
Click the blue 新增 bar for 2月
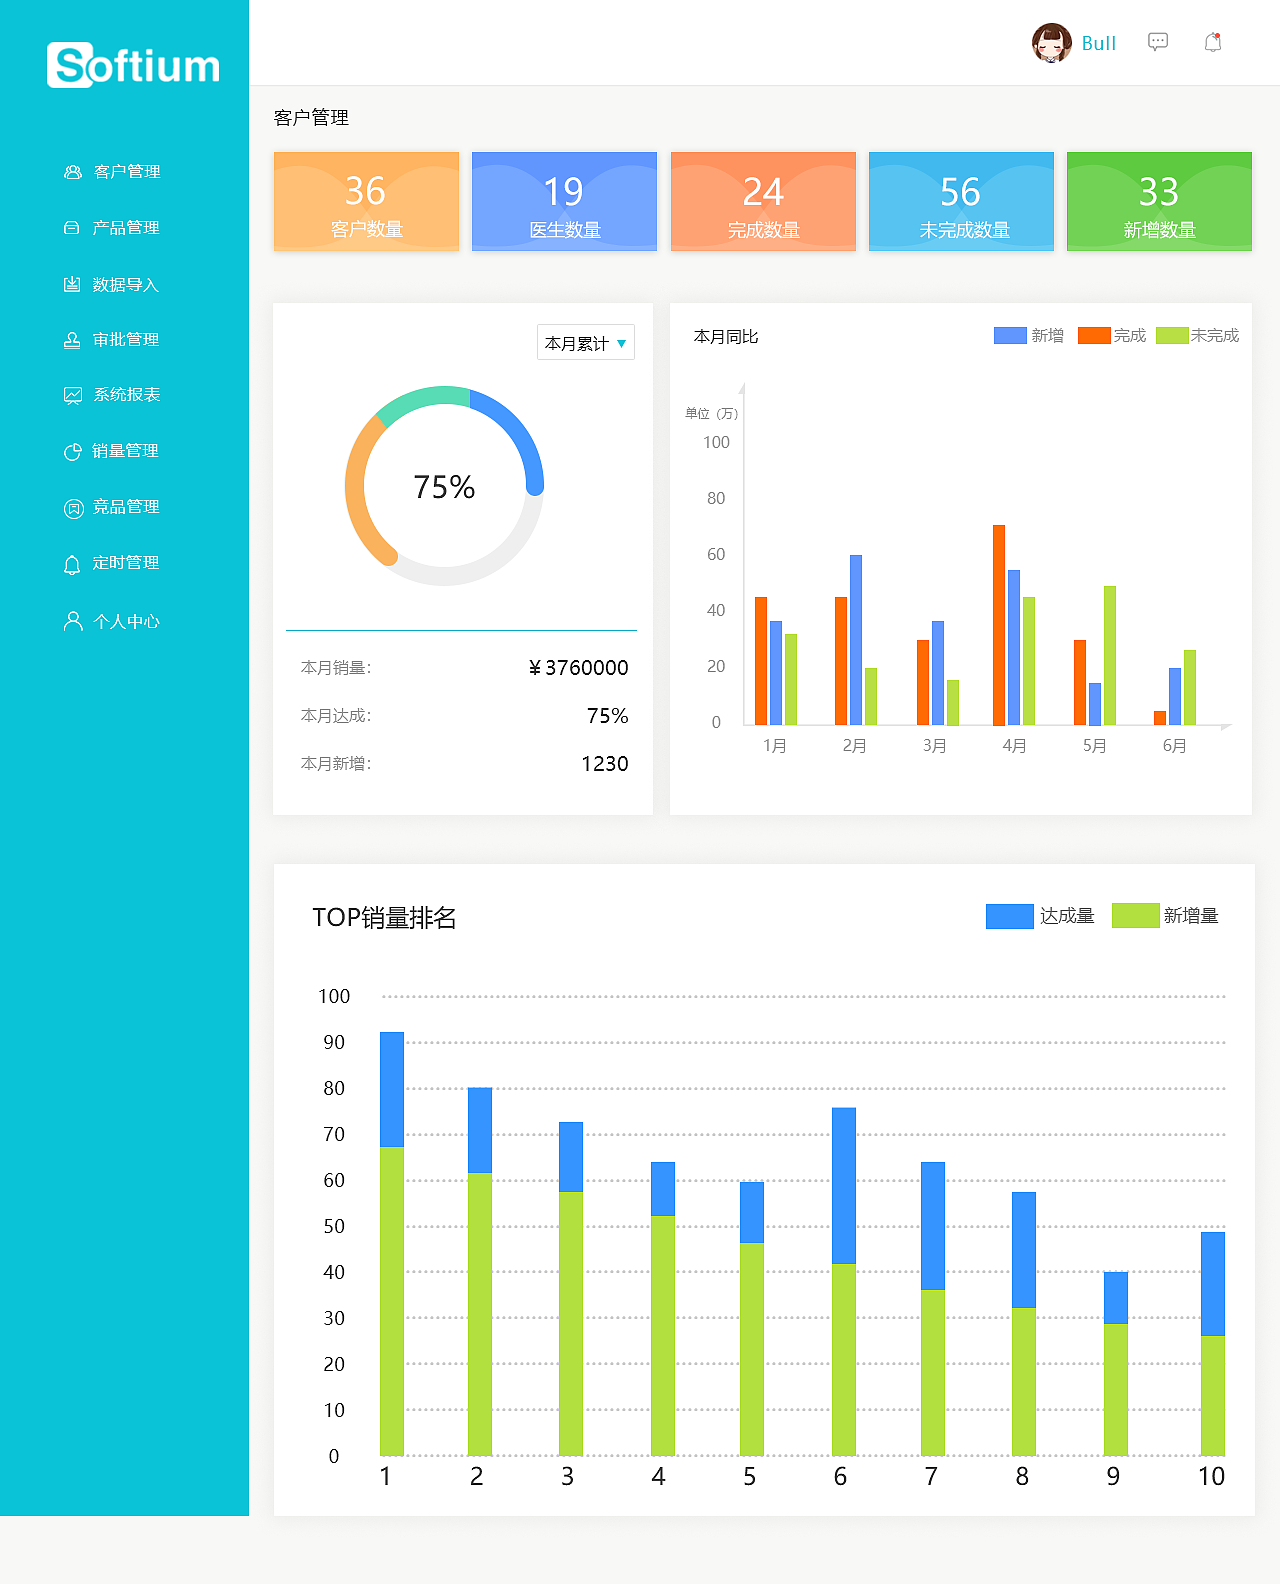(x=856, y=640)
